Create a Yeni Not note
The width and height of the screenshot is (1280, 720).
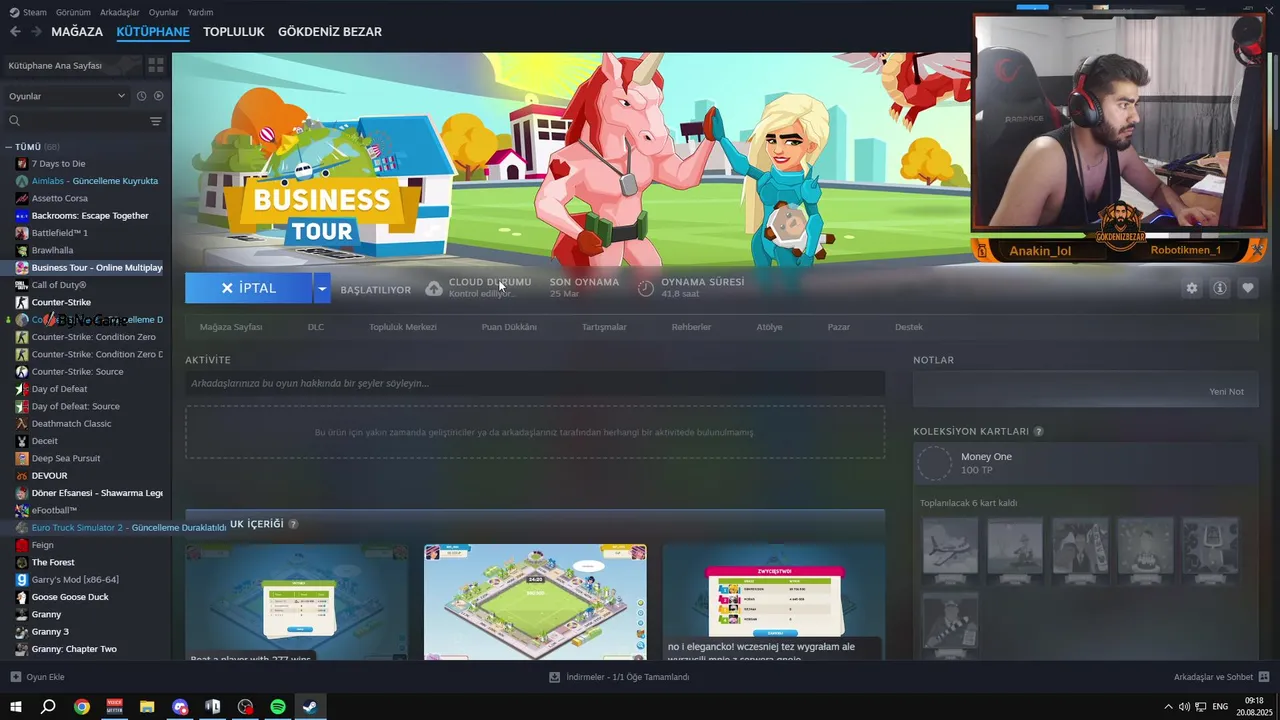tap(1226, 392)
